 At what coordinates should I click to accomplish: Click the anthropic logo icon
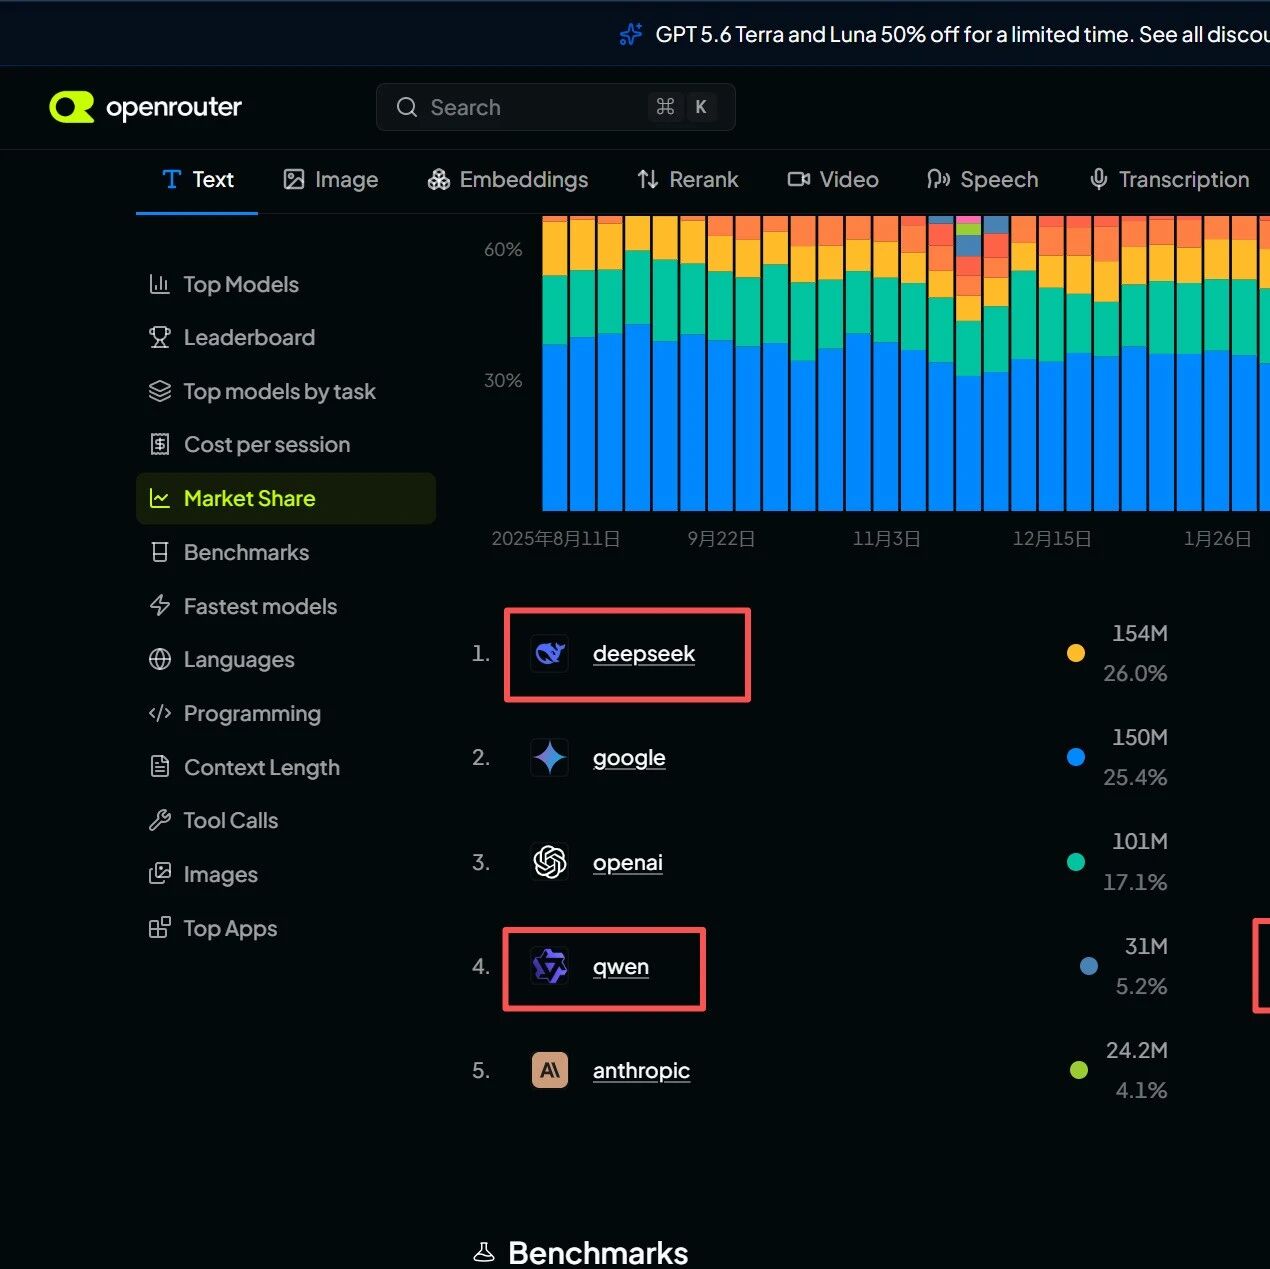[x=550, y=1070]
